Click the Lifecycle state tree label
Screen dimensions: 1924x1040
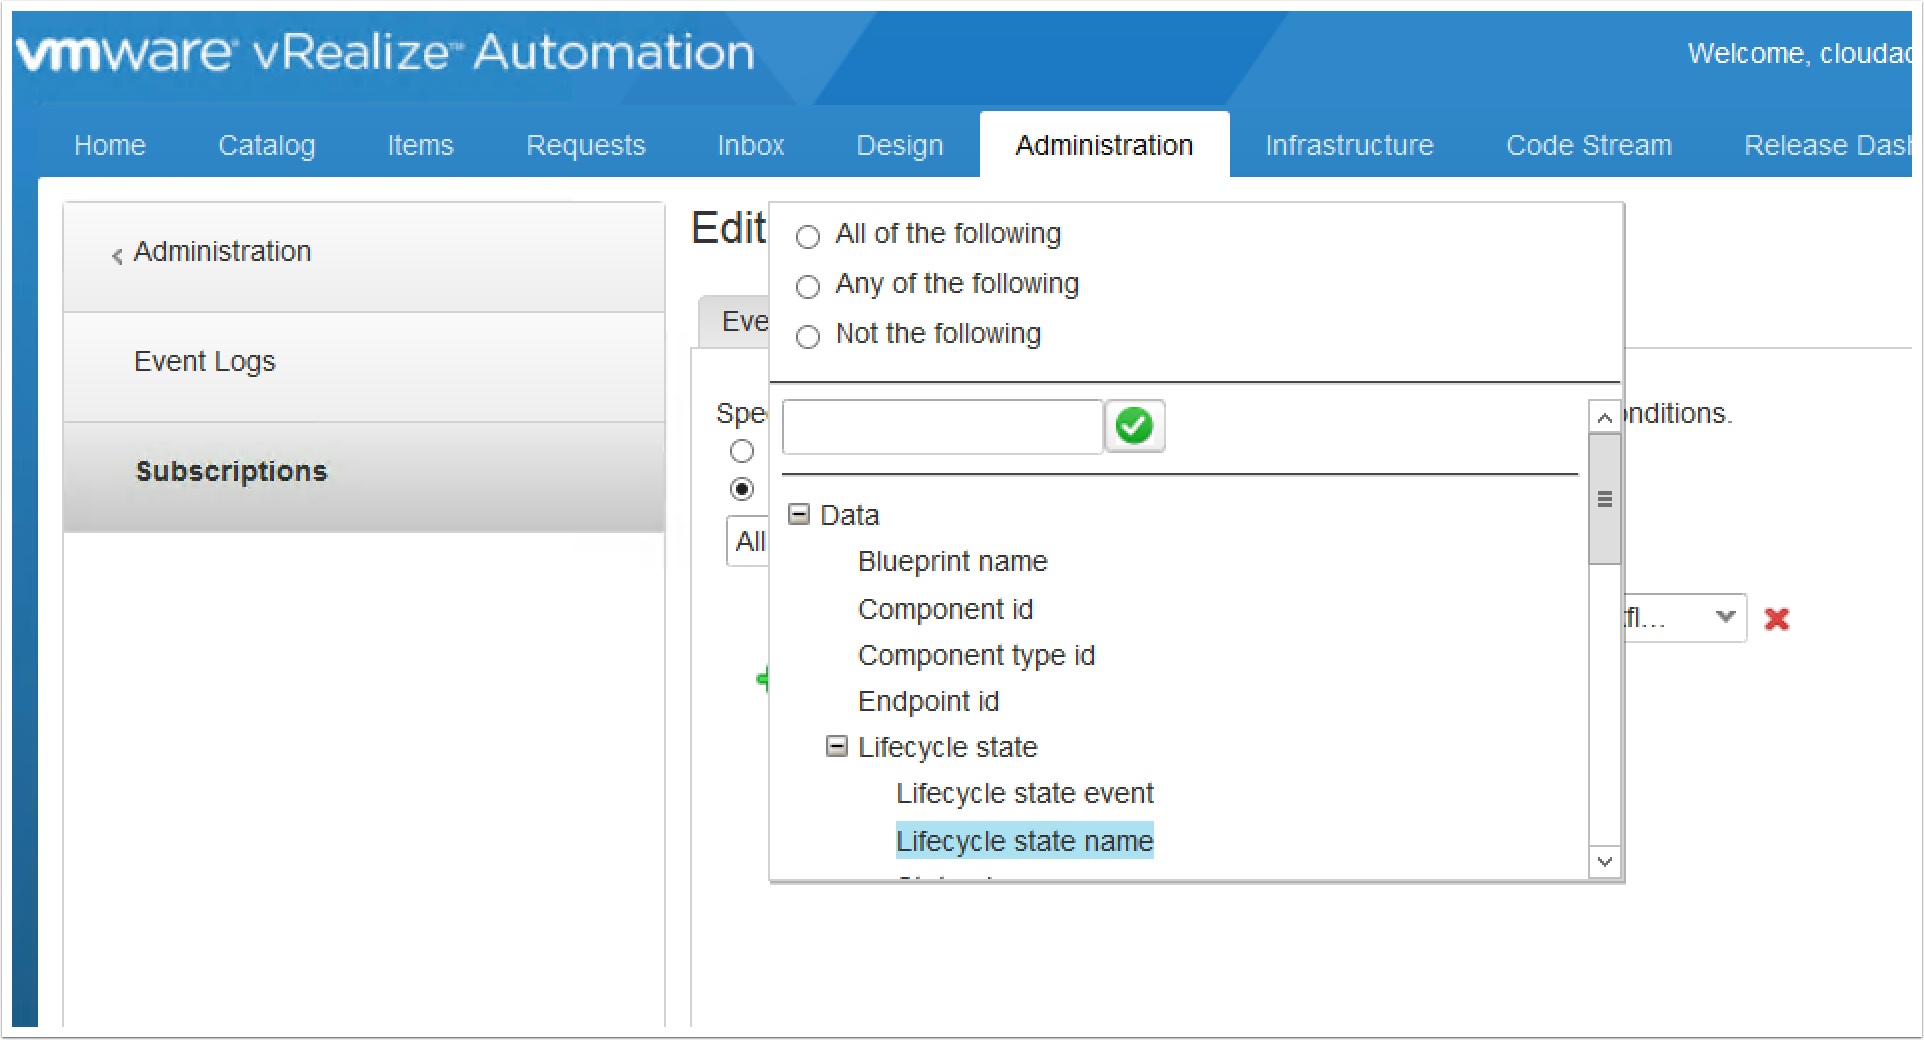click(x=947, y=747)
